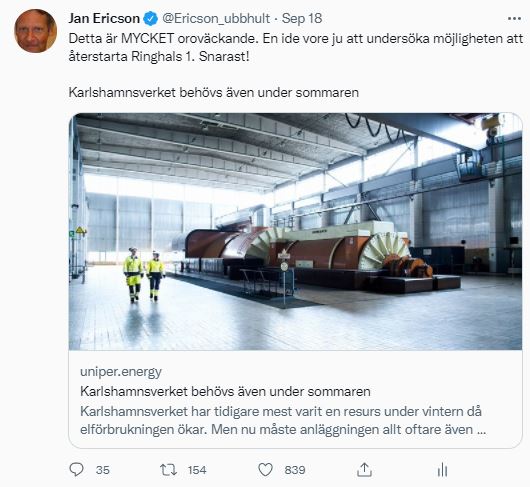Viewport: 530px width, 487px height.
Task: Open Jan Ericson's profile picture
Action: click(x=35, y=31)
